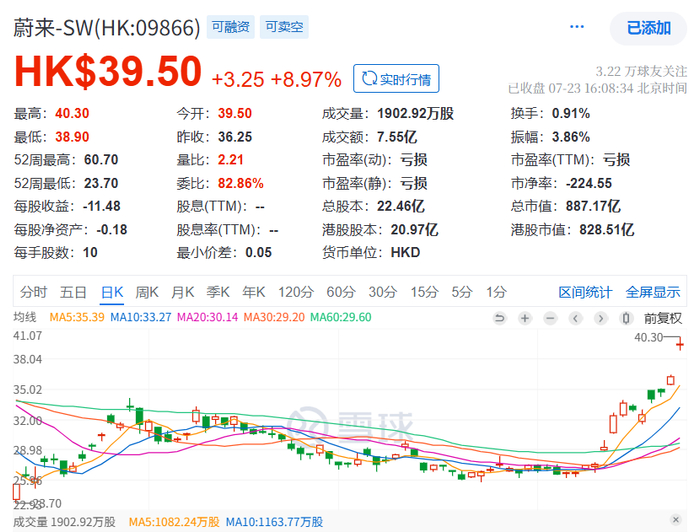
Task: Open the 前复权 adjustment dropdown
Action: [663, 318]
